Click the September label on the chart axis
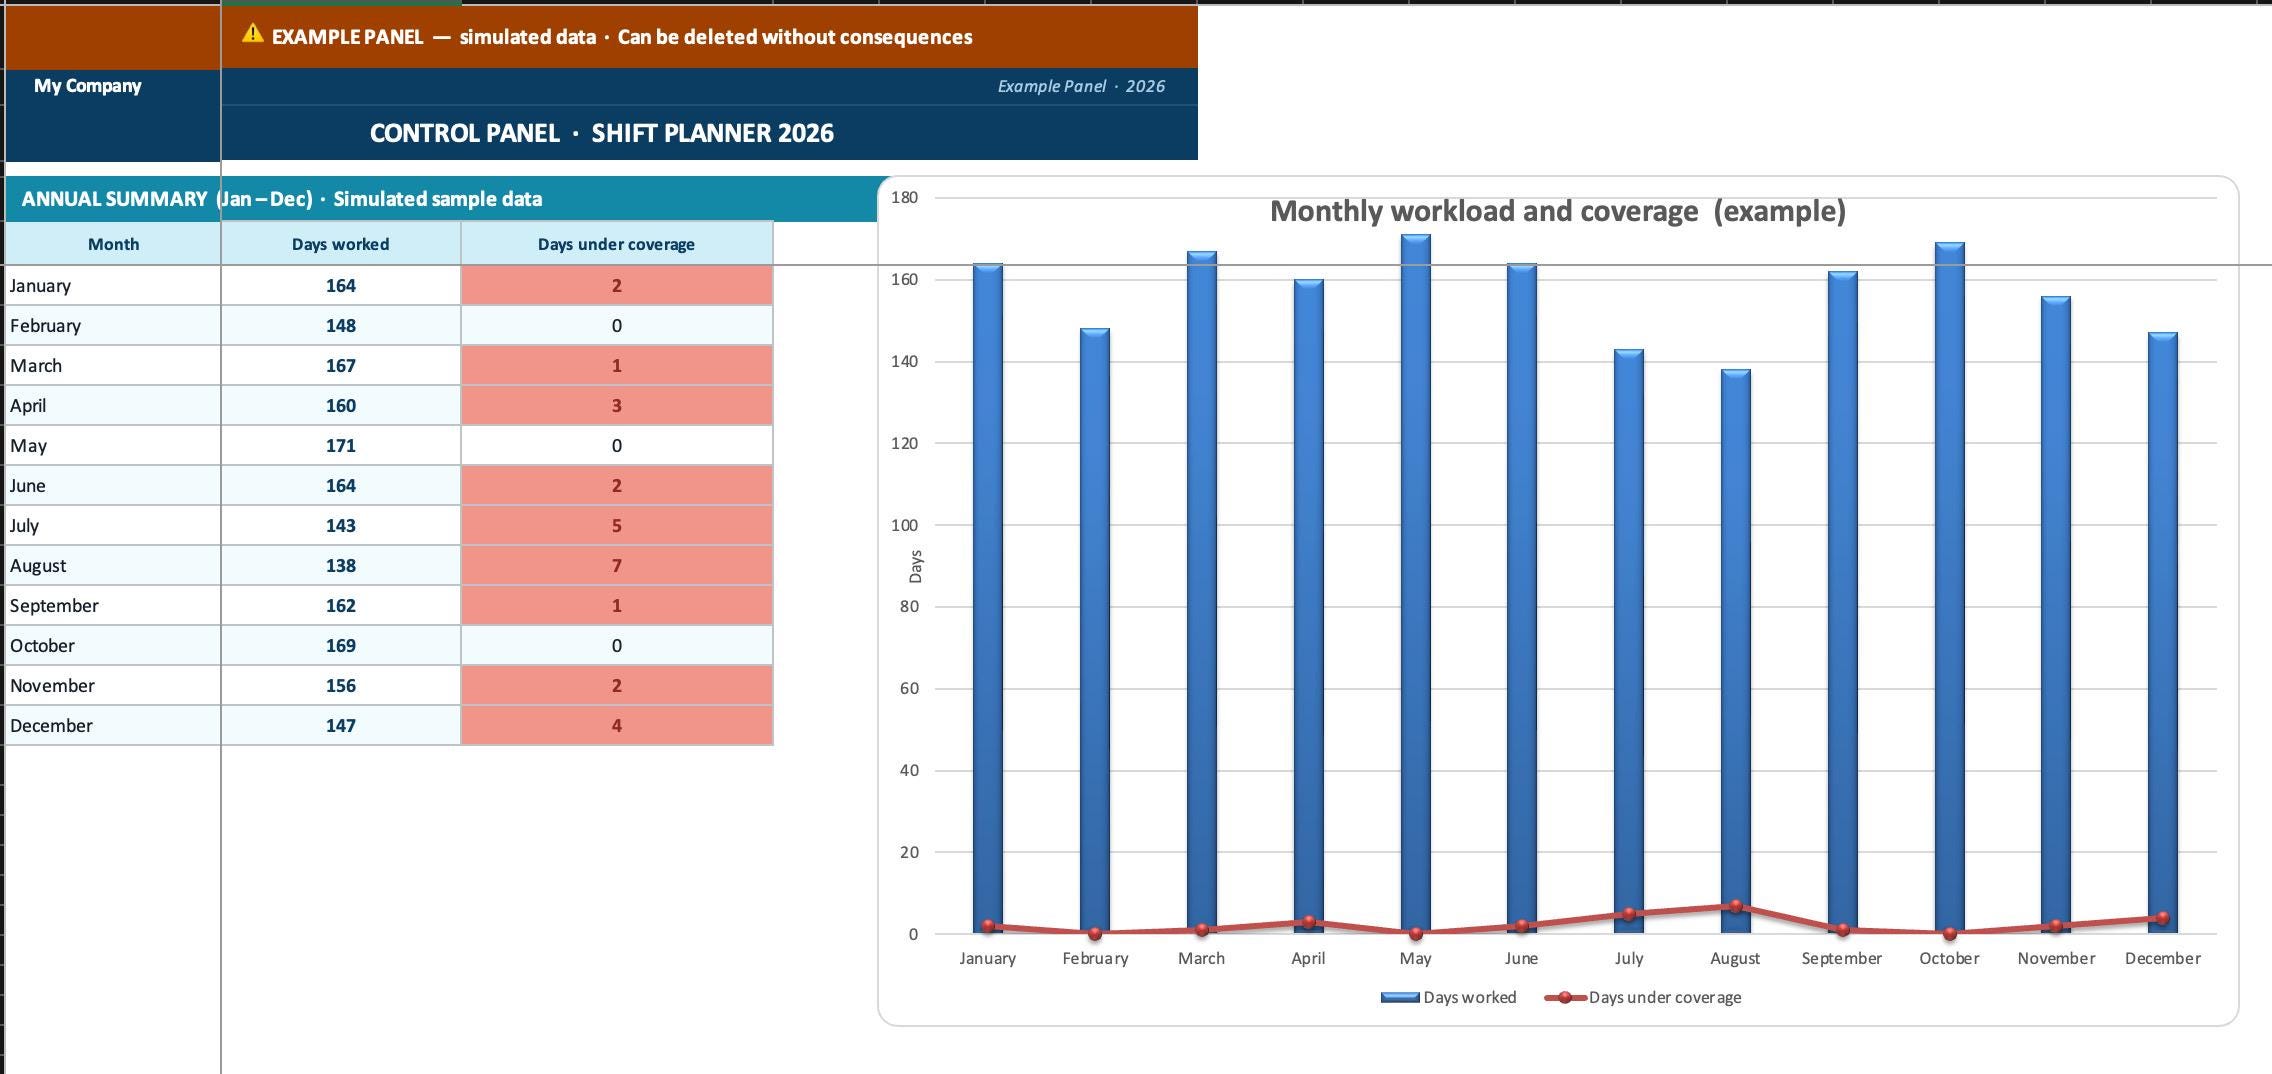Viewport: 2272px width, 1074px height. 1842,958
